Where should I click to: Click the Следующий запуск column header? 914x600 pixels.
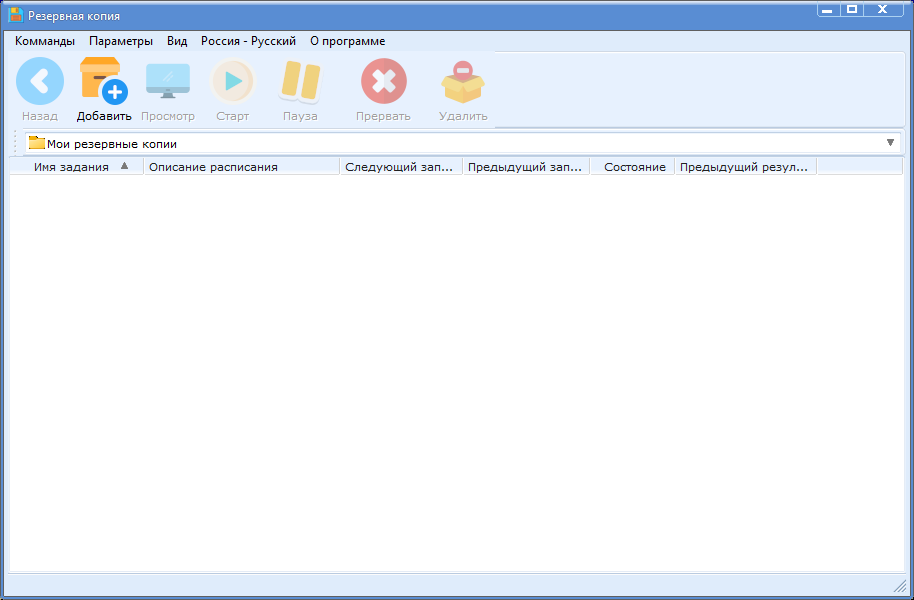pos(400,167)
